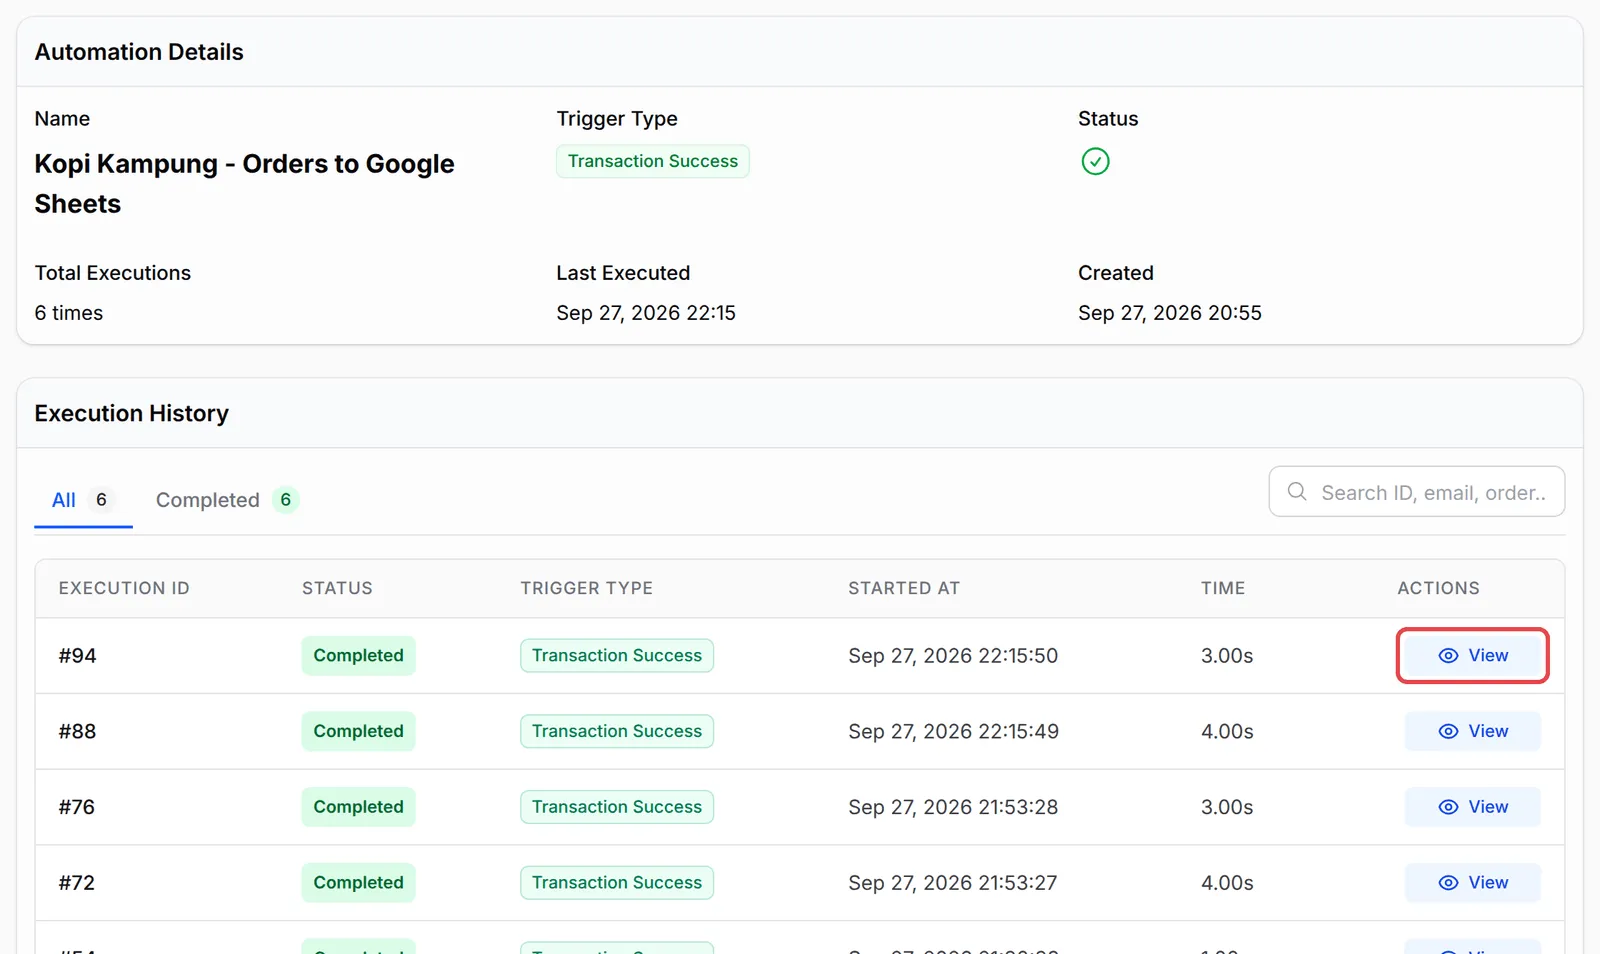
Task: Select execution ID #88
Action: [x=77, y=732]
